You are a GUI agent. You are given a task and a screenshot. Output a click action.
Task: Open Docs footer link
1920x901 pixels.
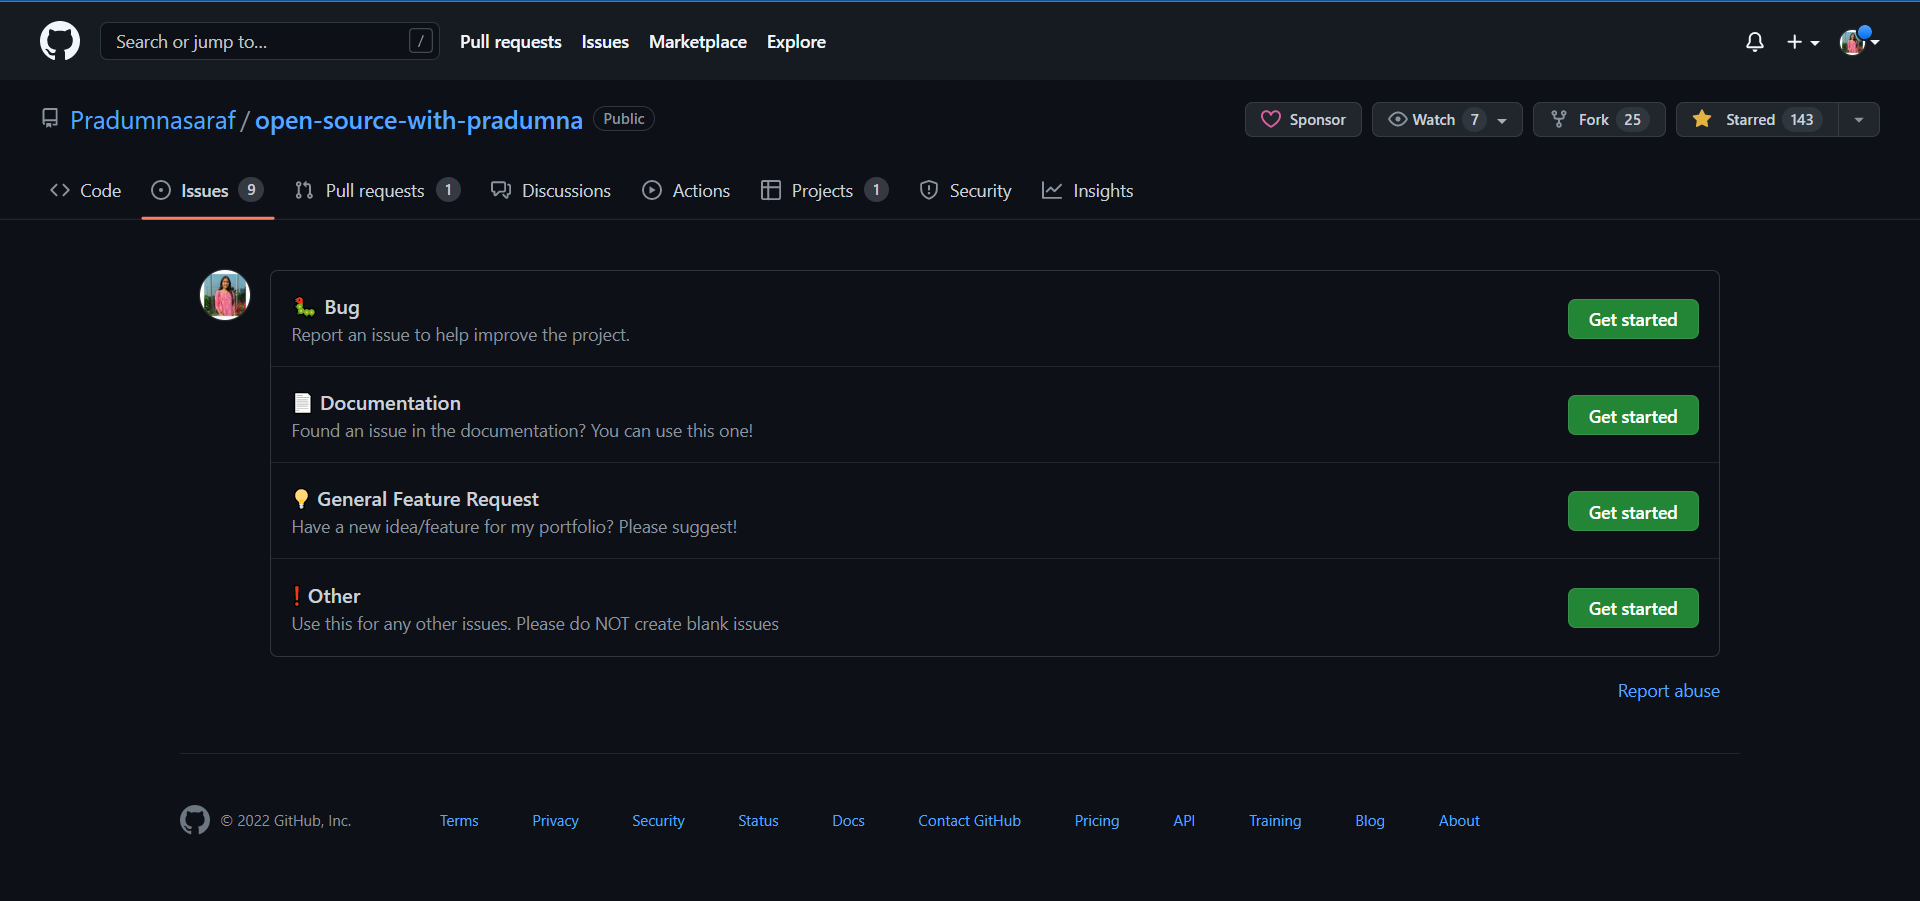pos(848,821)
